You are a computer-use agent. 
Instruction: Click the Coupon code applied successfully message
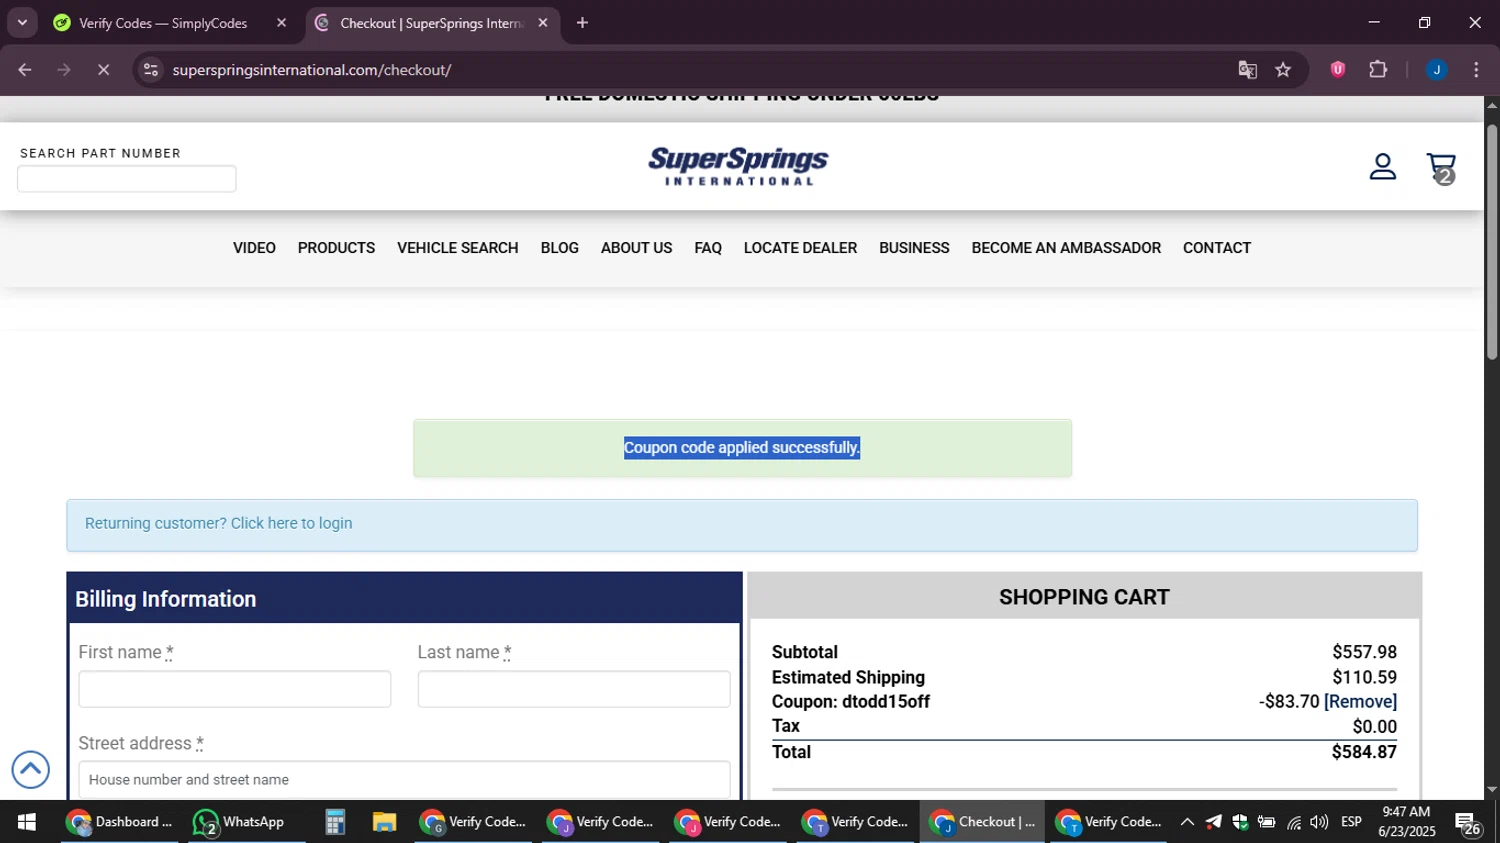point(742,448)
